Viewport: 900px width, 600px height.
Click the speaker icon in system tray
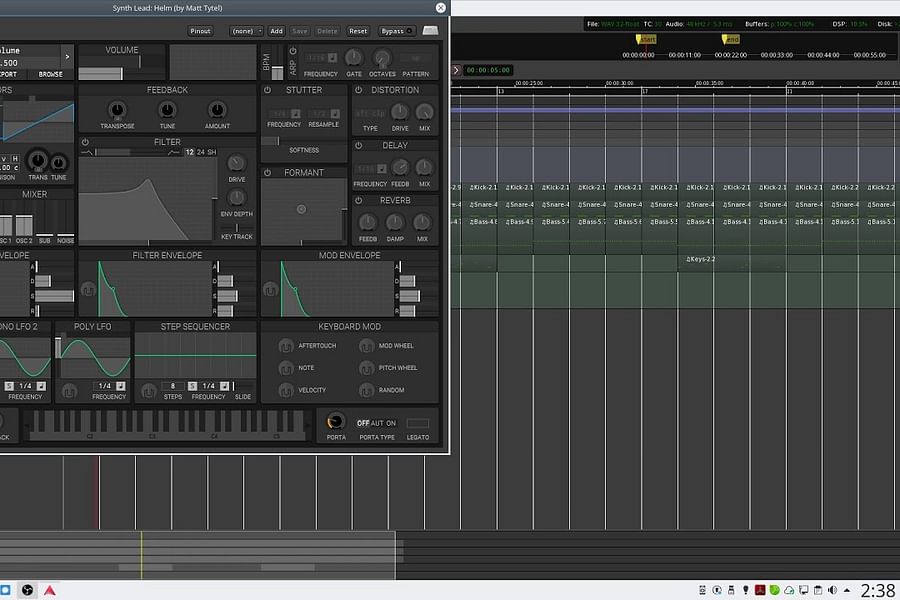tap(833, 590)
